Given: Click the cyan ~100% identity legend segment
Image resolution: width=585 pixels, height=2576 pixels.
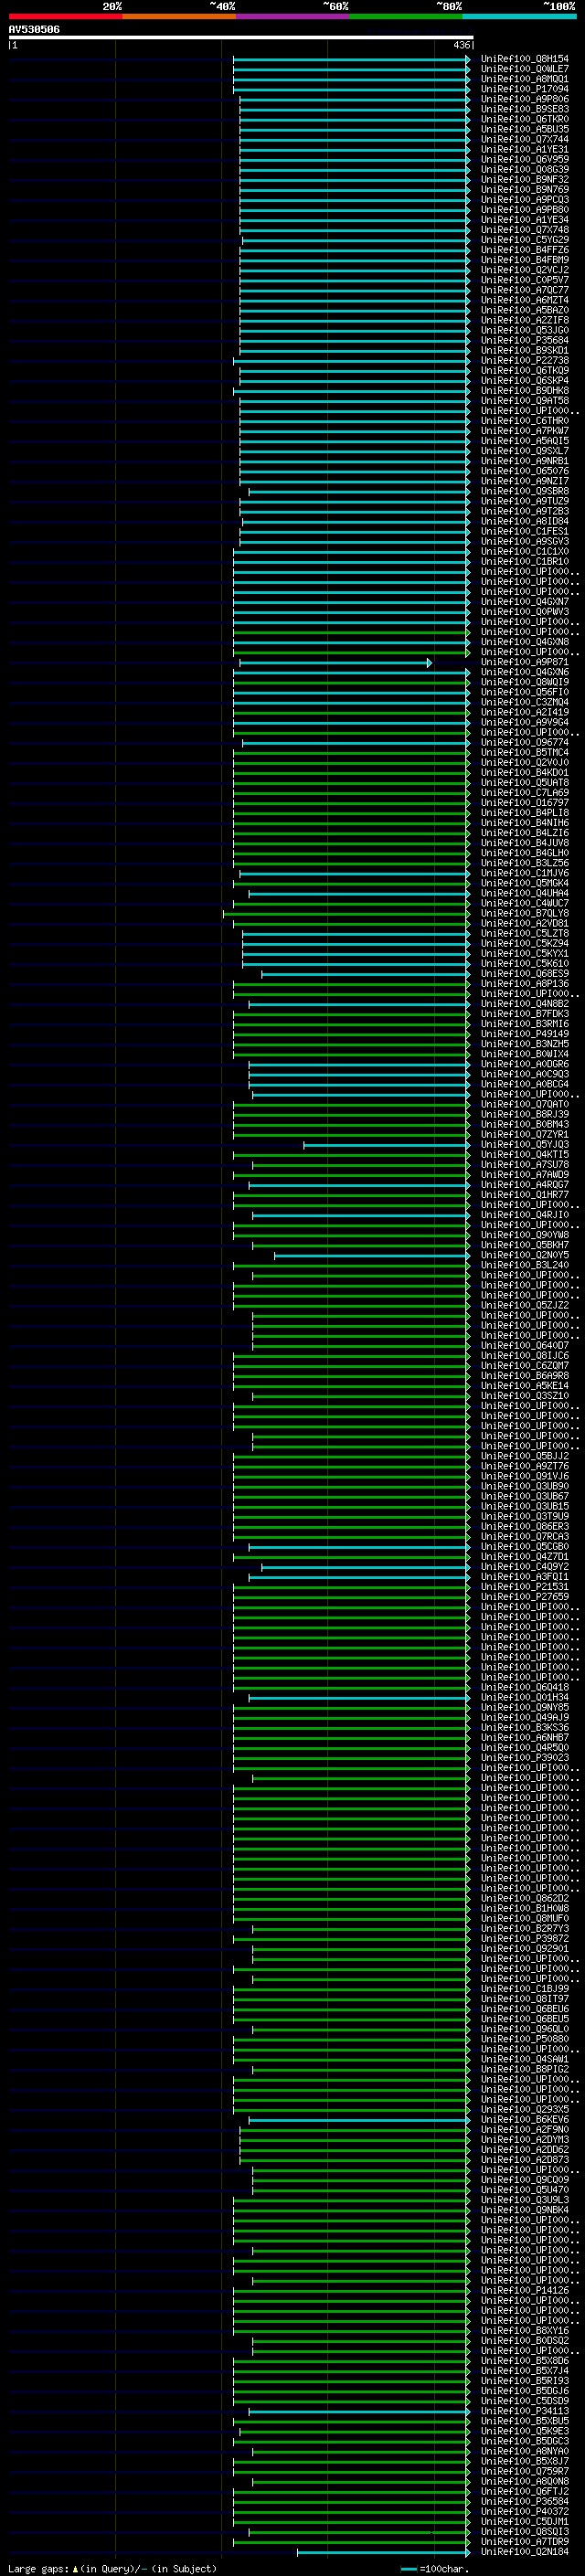Looking at the screenshot, I should [519, 16].
